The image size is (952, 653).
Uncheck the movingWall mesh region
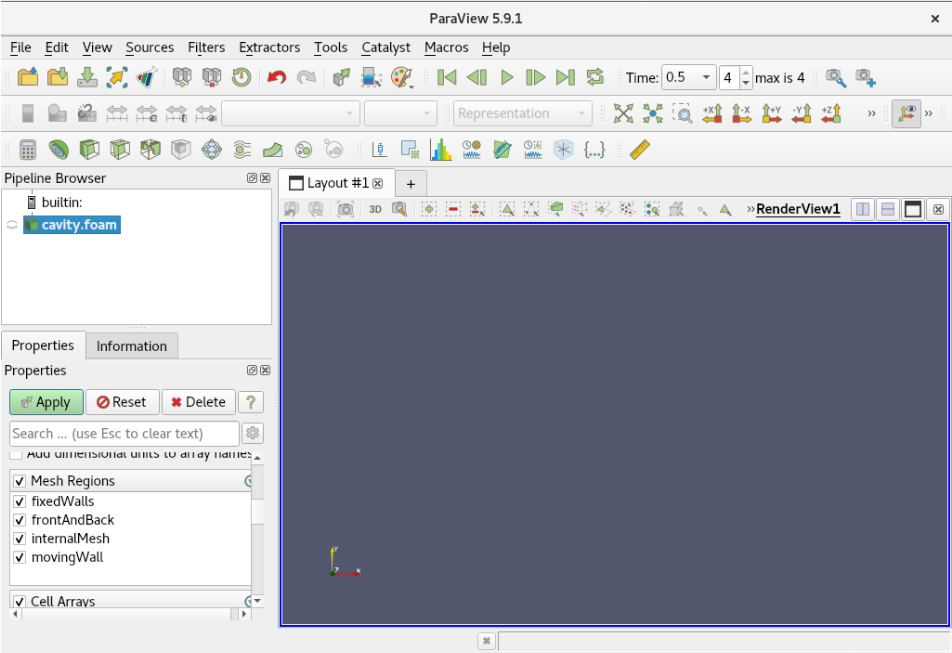point(19,557)
